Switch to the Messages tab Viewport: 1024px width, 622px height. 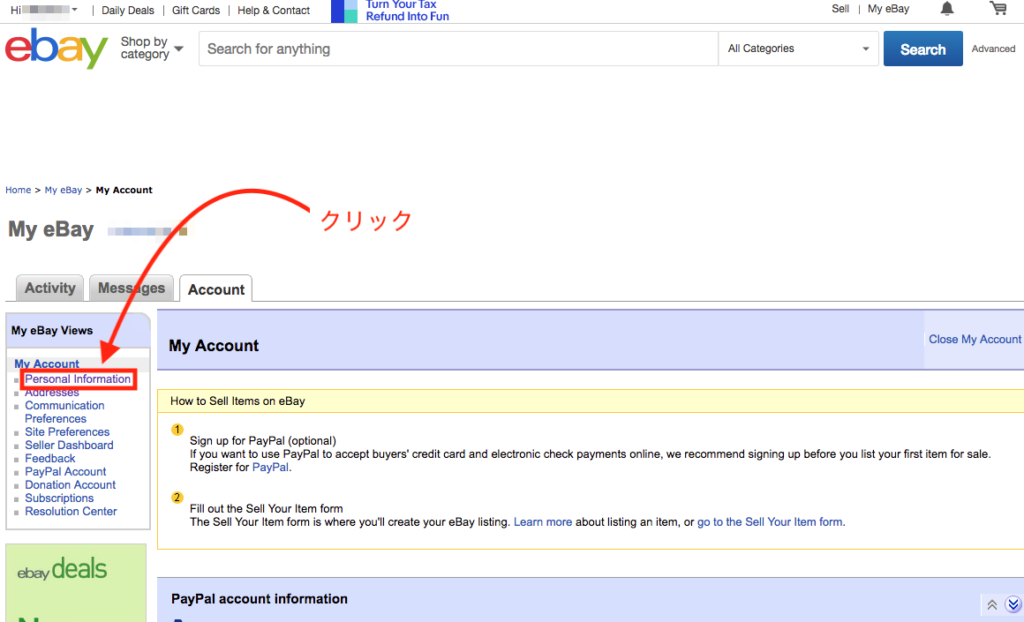click(131, 288)
